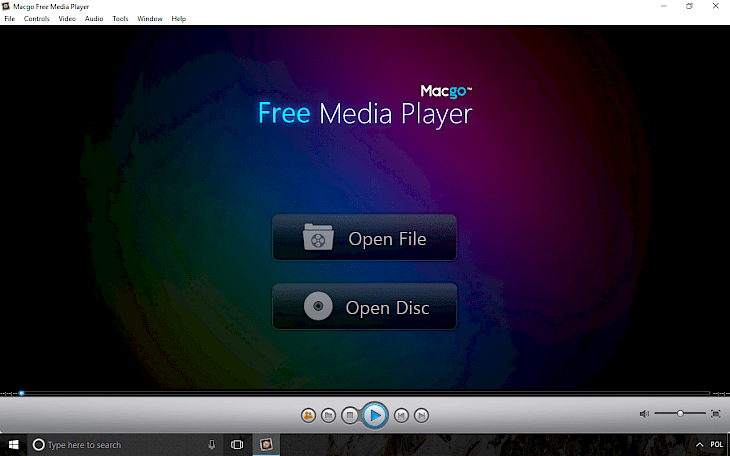Close the Macgo Free Media Player window
Image resolution: width=730 pixels, height=456 pixels.
coord(716,6)
